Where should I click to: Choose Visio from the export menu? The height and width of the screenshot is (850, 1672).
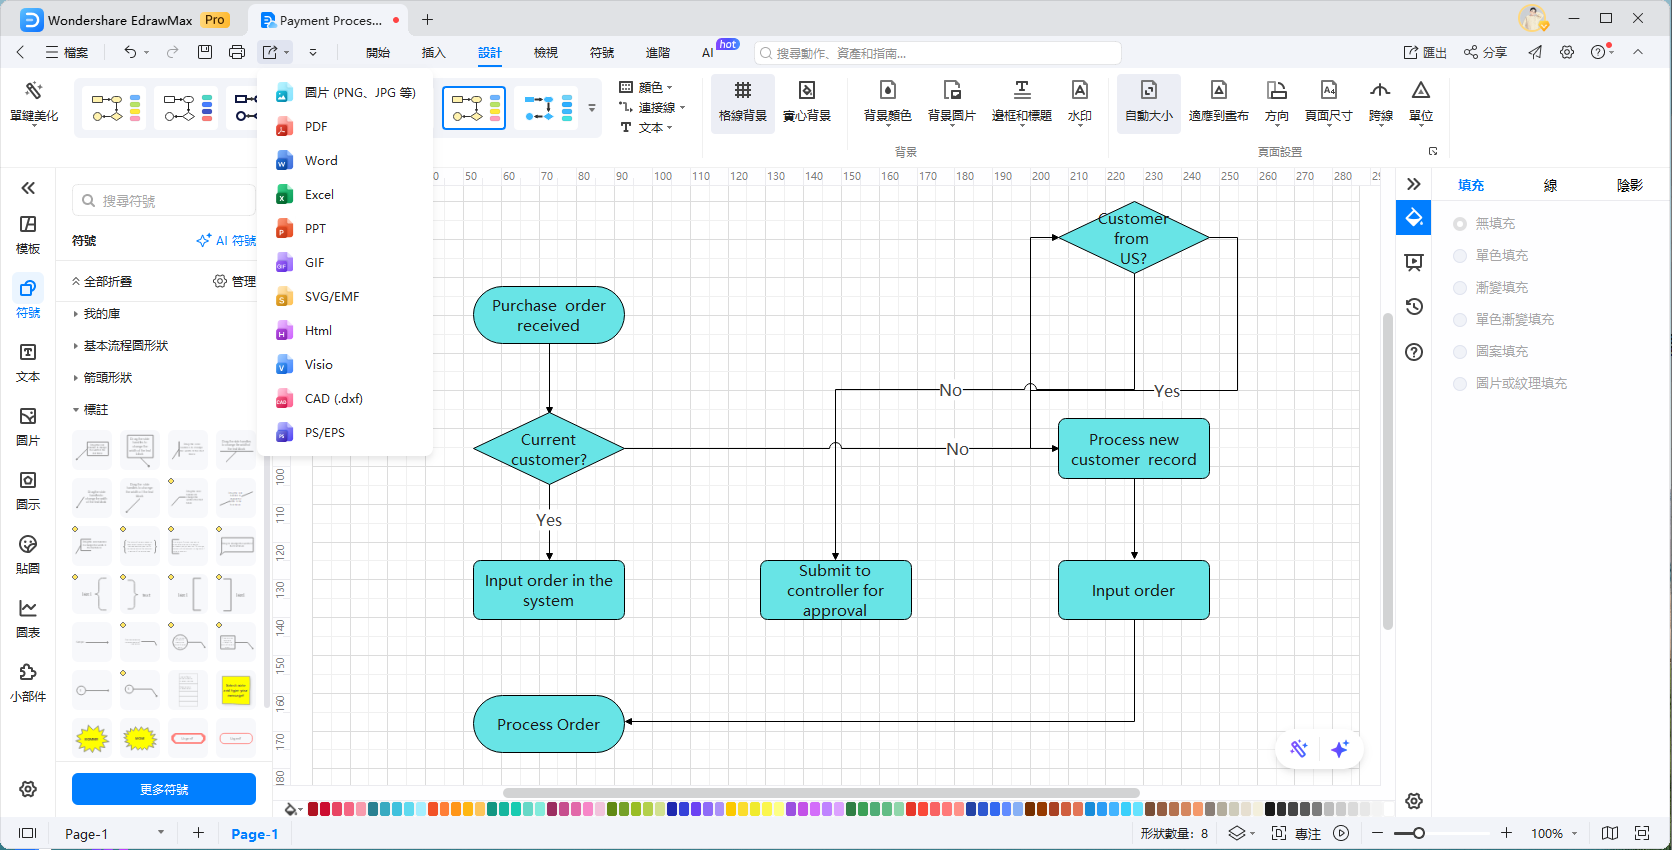pyautogui.click(x=345, y=365)
